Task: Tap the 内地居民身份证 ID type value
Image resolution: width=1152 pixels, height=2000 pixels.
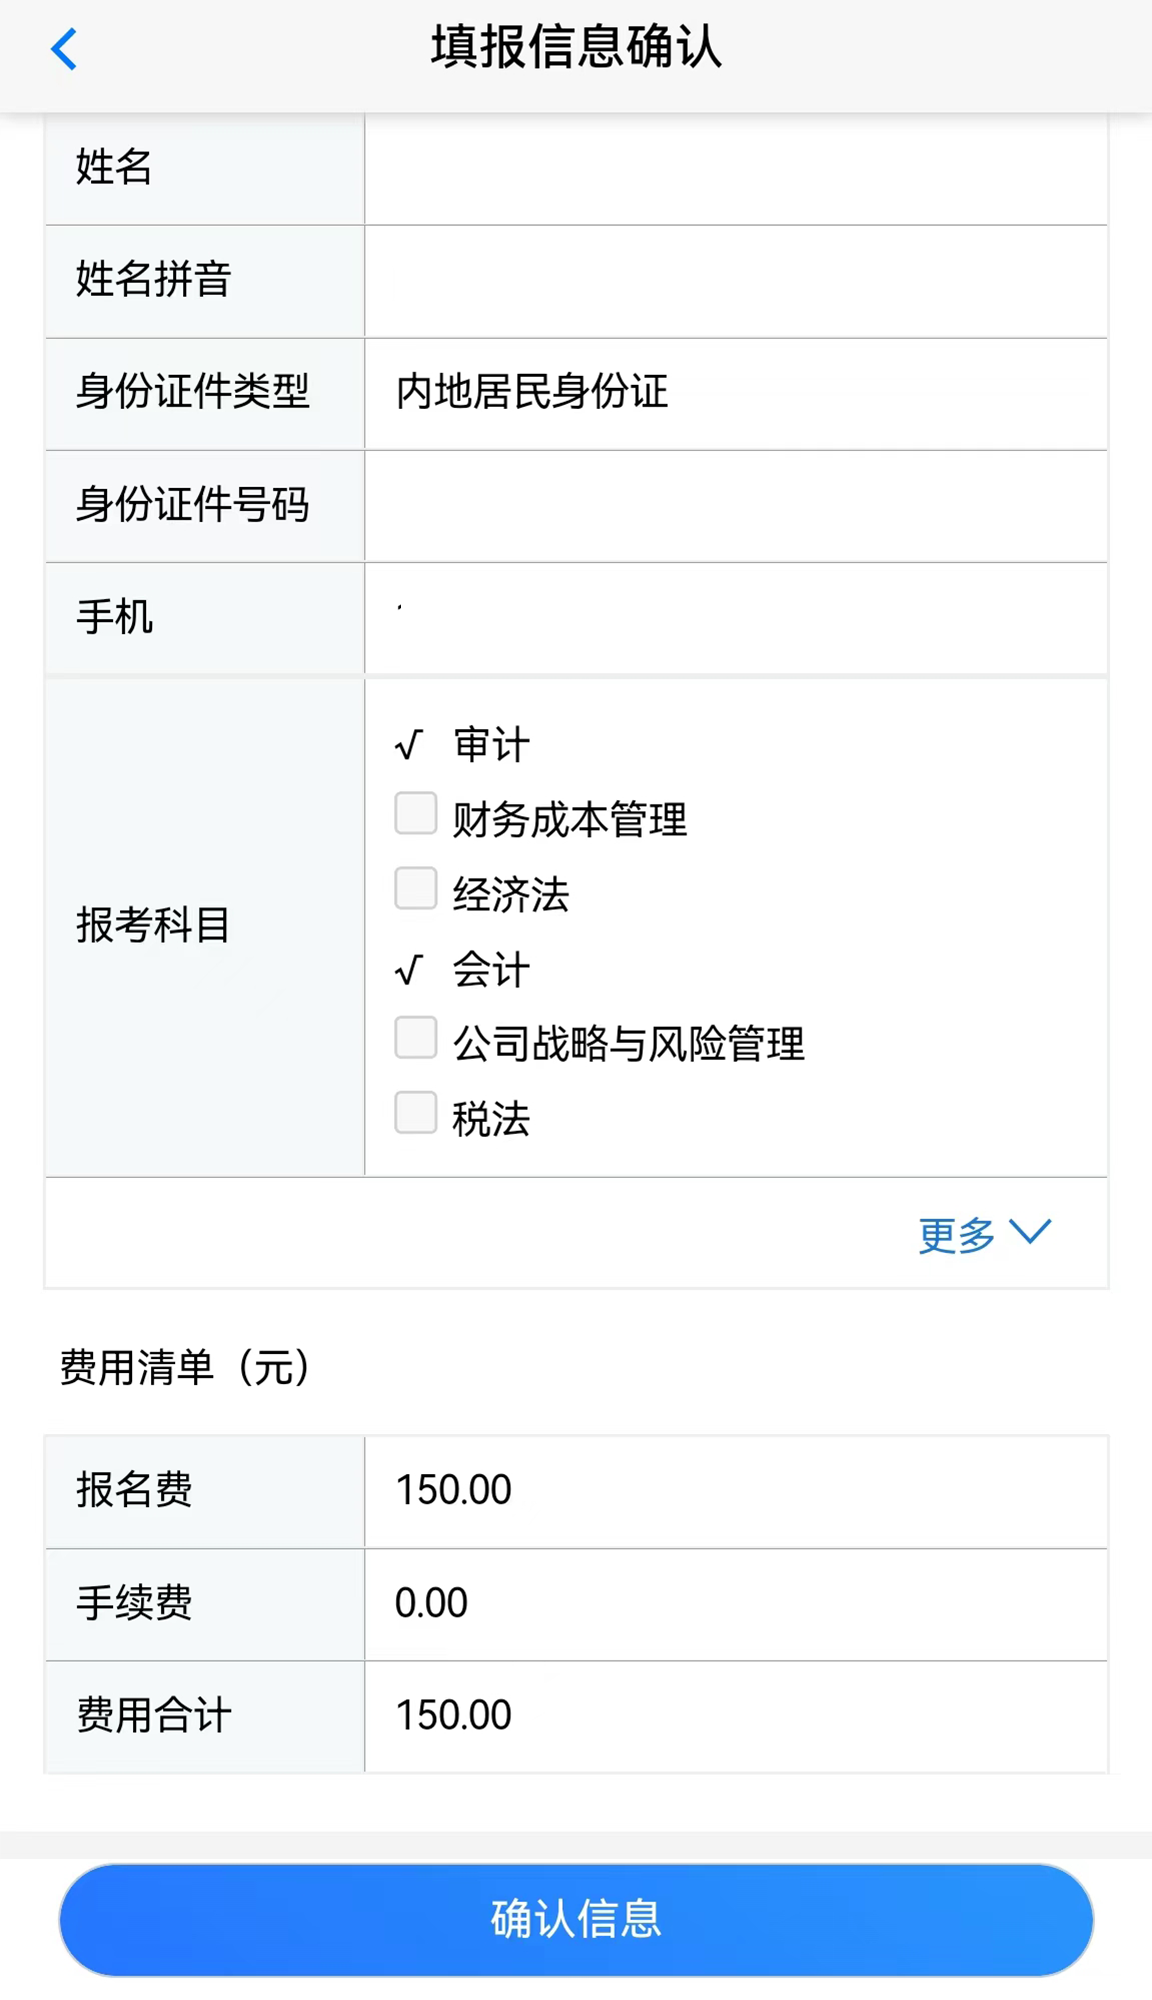Action: [532, 392]
